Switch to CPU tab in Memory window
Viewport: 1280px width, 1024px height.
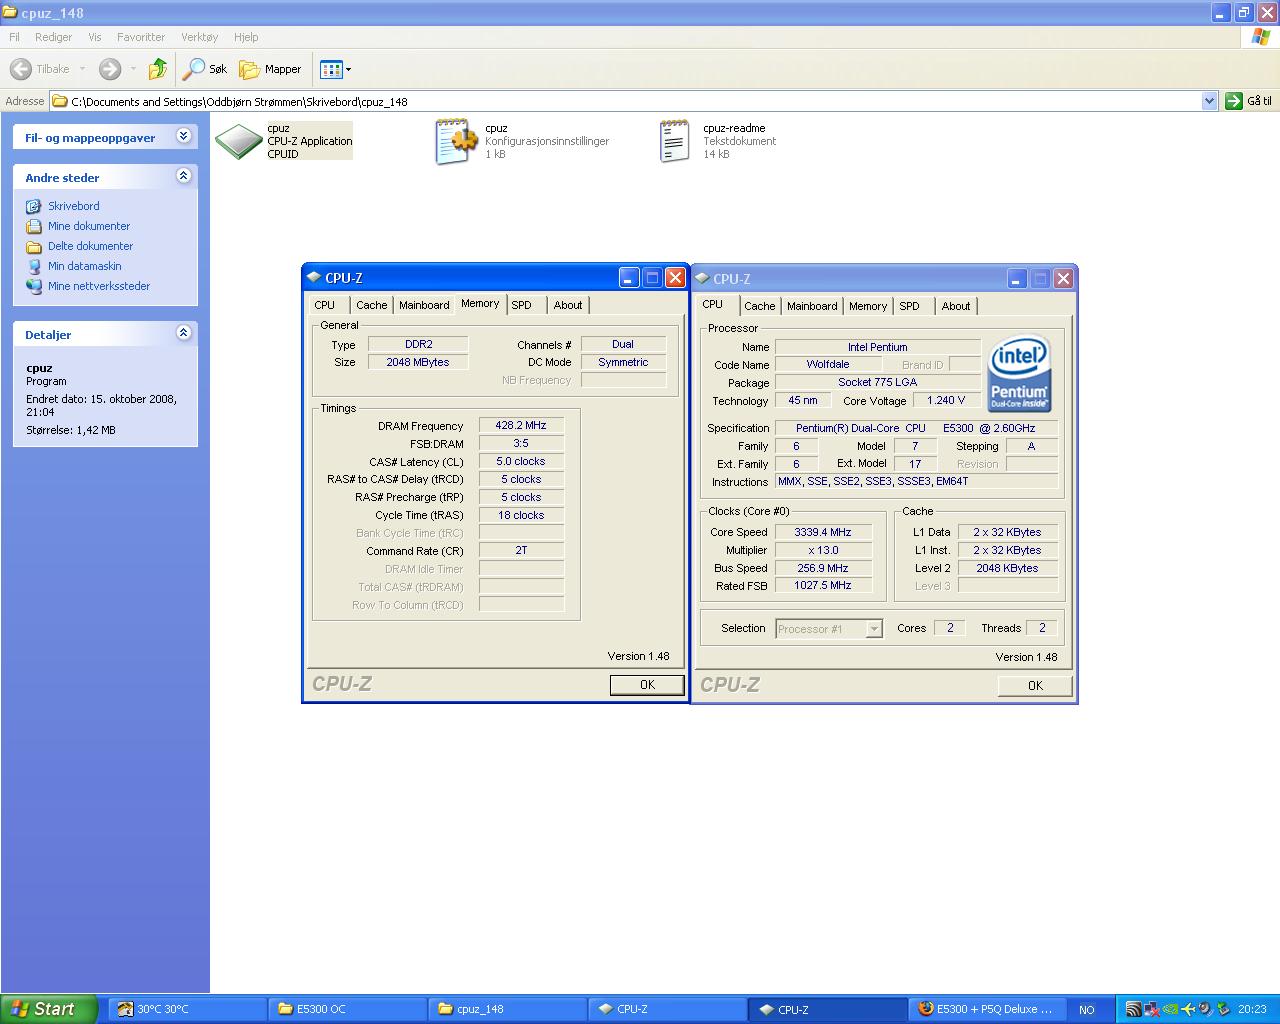click(x=325, y=305)
